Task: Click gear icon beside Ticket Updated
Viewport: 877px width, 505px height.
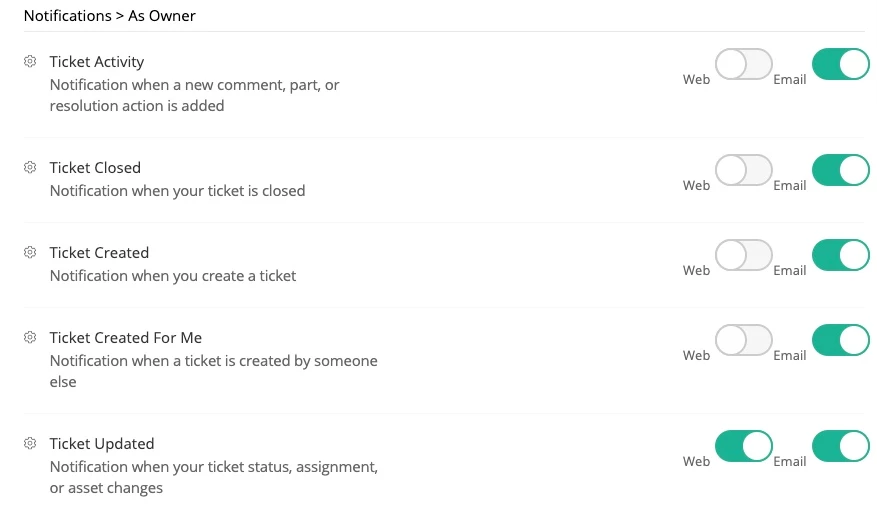Action: [30, 444]
